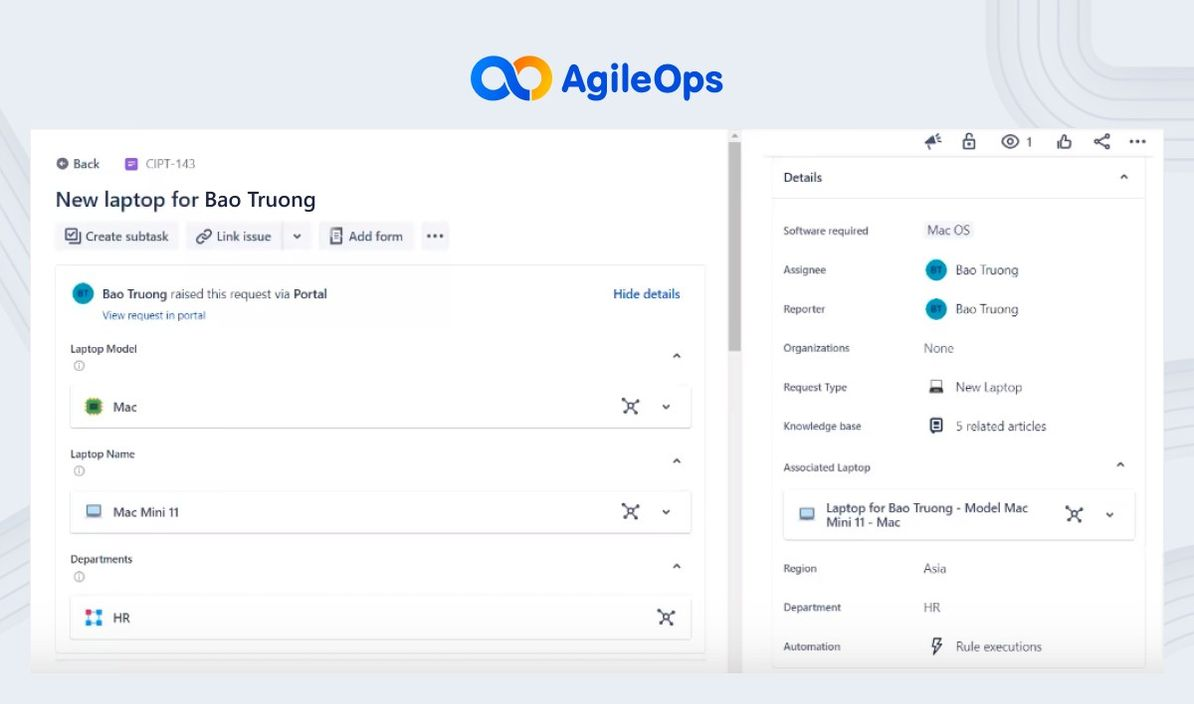
Task: Click the Mac Mini 11 laptop icon
Action: click(x=94, y=511)
